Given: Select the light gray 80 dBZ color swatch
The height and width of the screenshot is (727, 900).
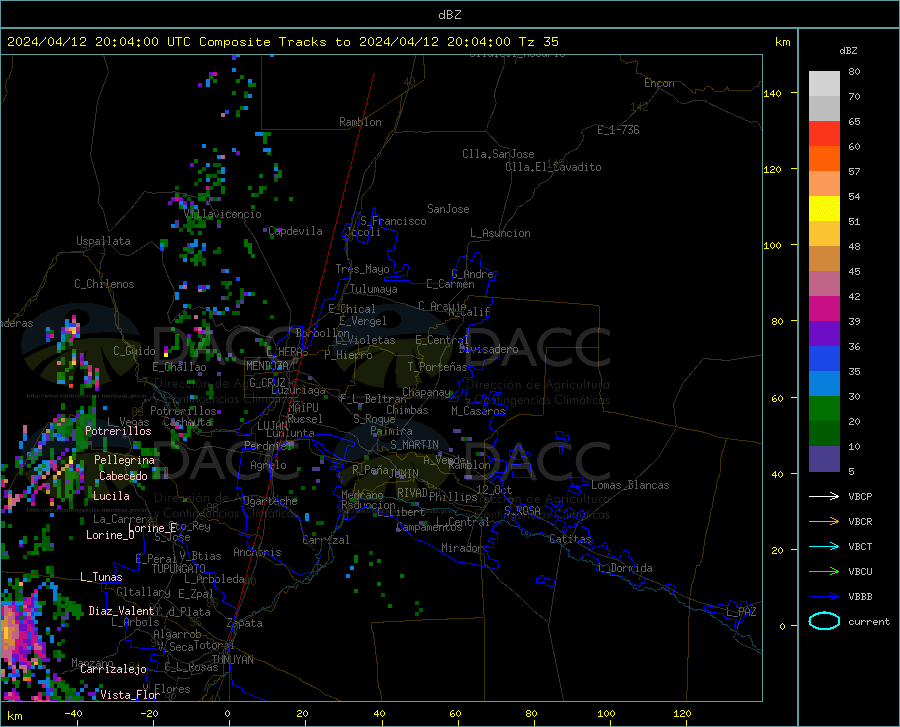Looking at the screenshot, I should [824, 84].
